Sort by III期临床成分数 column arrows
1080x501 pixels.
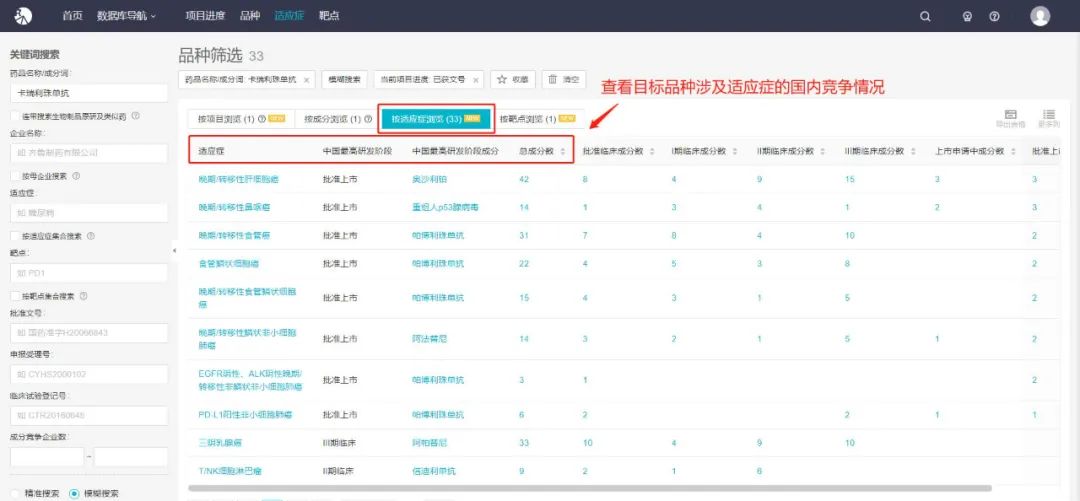(913, 151)
